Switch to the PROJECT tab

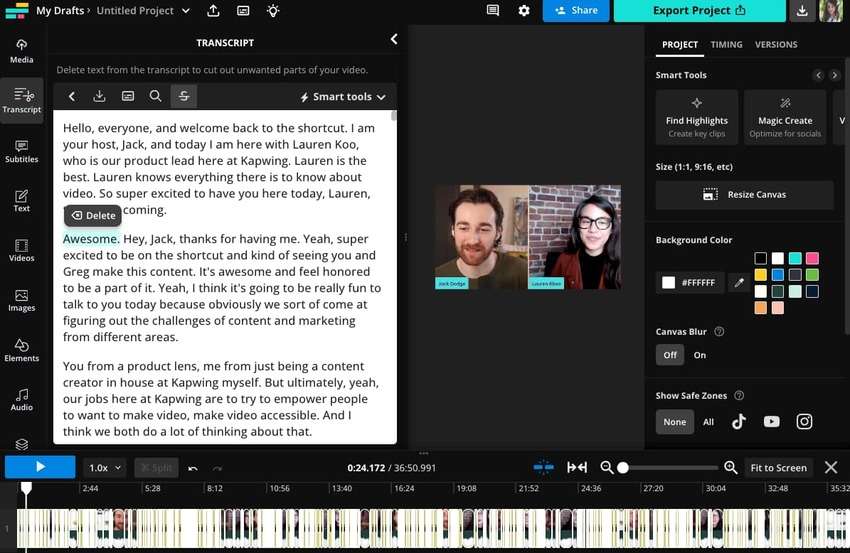click(x=680, y=45)
